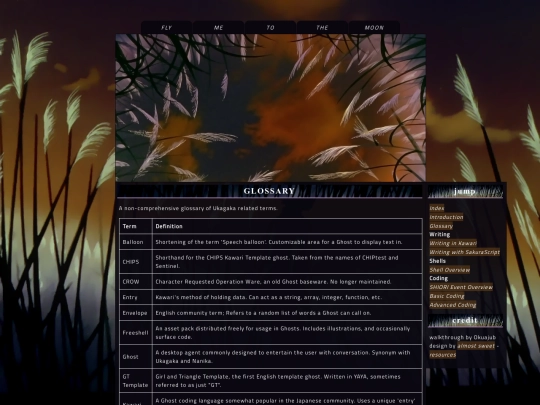540x405 pixels.
Task: Click the credit sidebar heading
Action: pyautogui.click(x=465, y=321)
